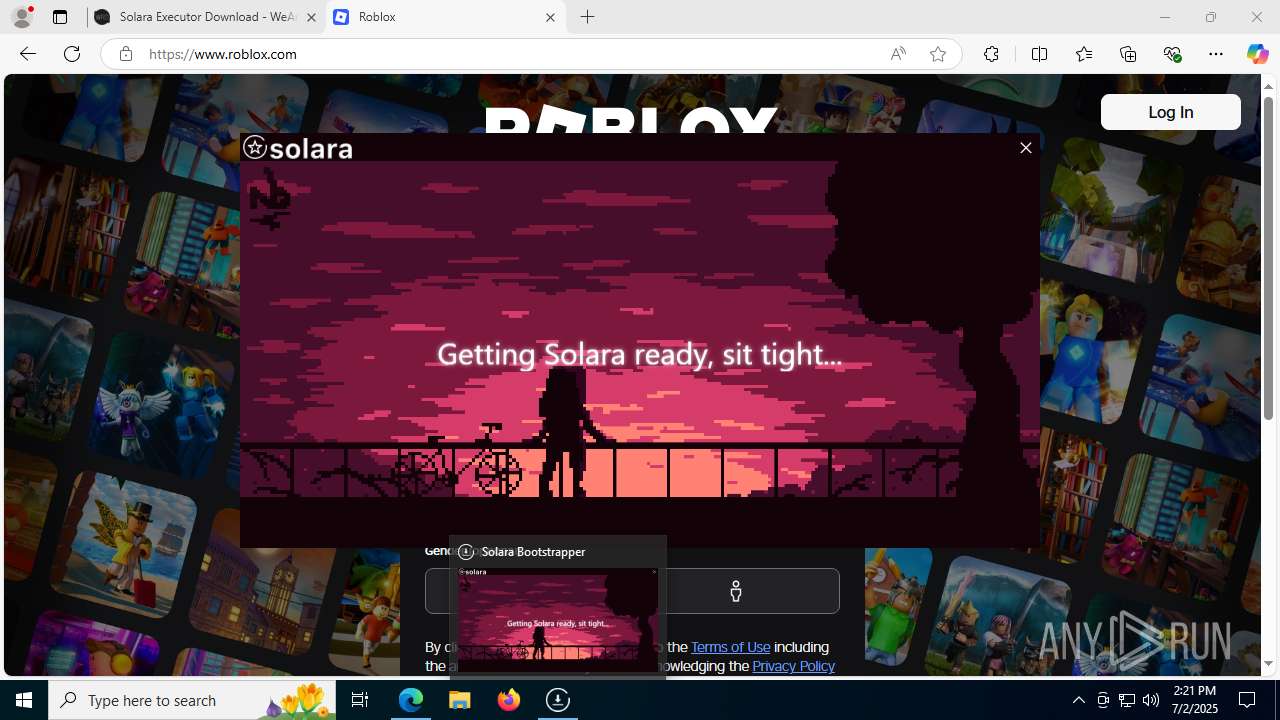Screen dimensions: 1280x720
Task: Add this page to favorites star
Action: pyautogui.click(x=938, y=54)
